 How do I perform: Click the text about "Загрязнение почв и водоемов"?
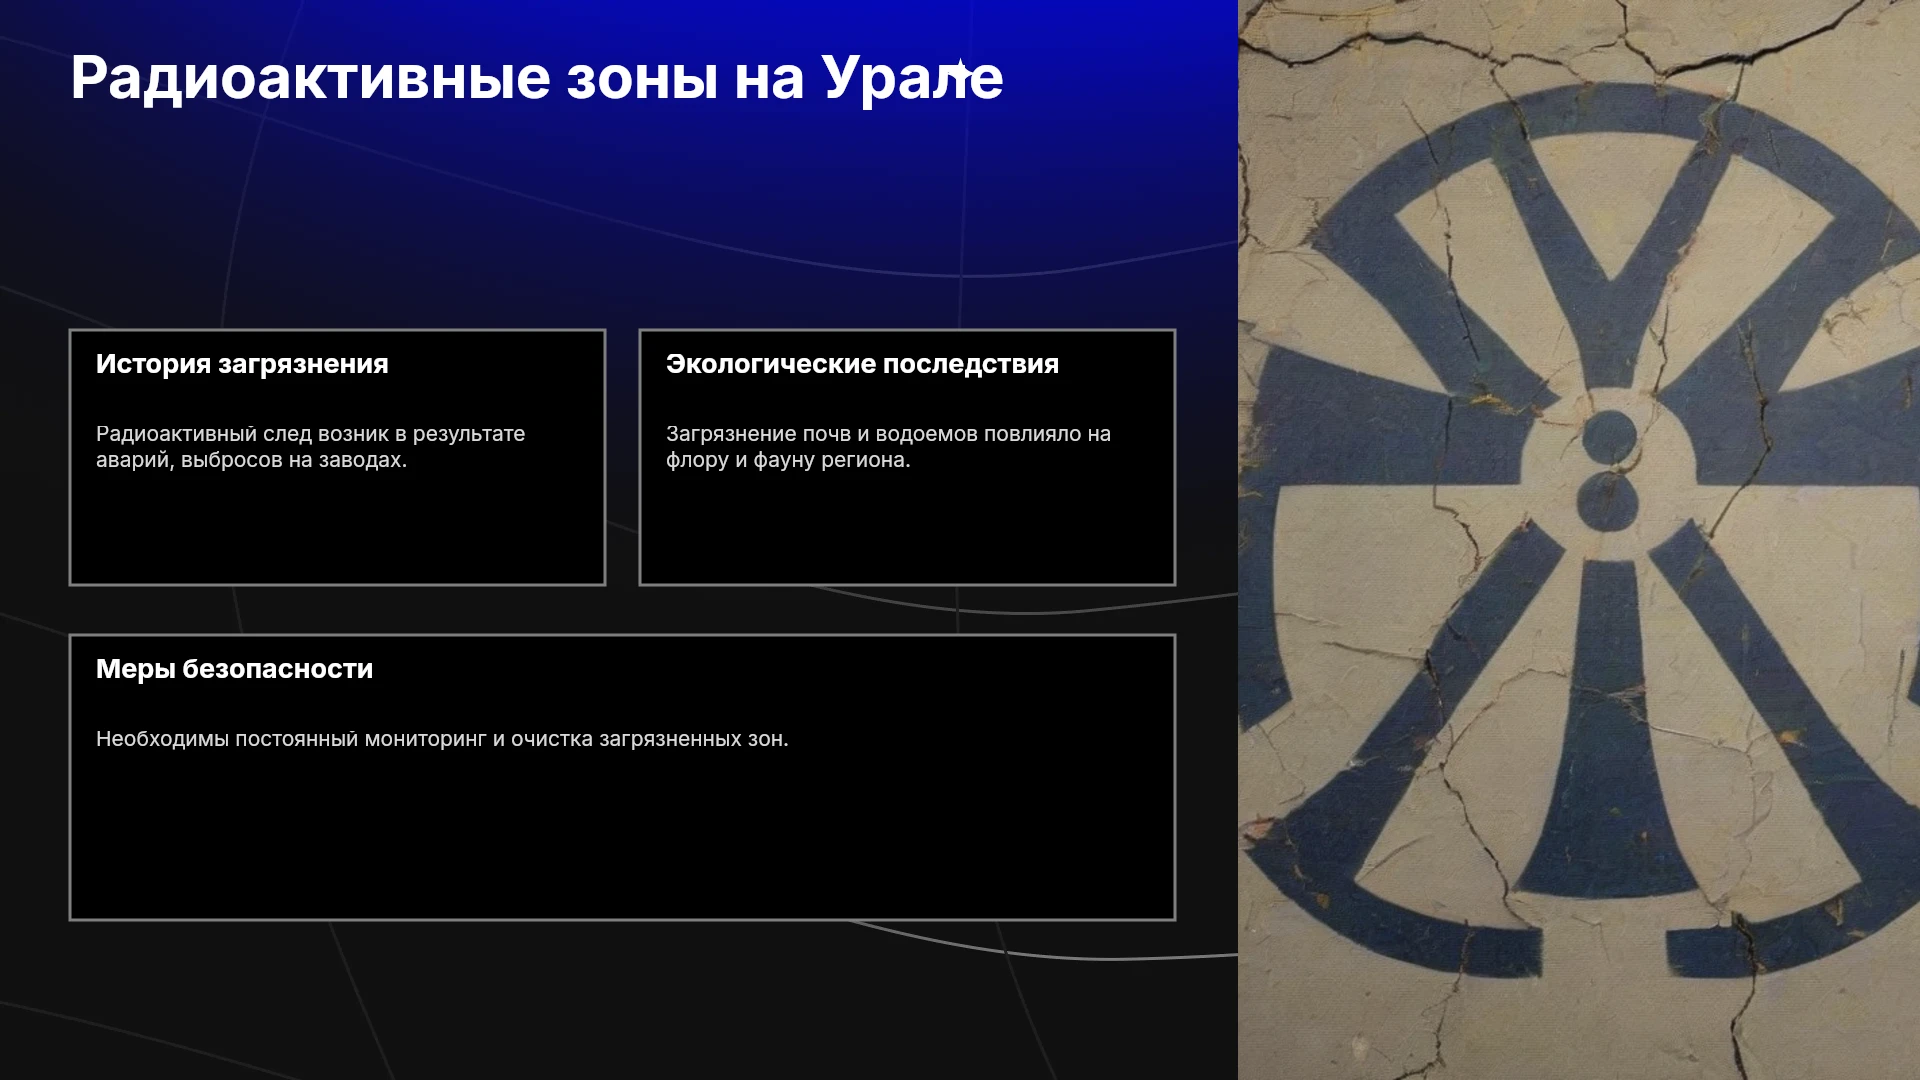click(x=888, y=447)
